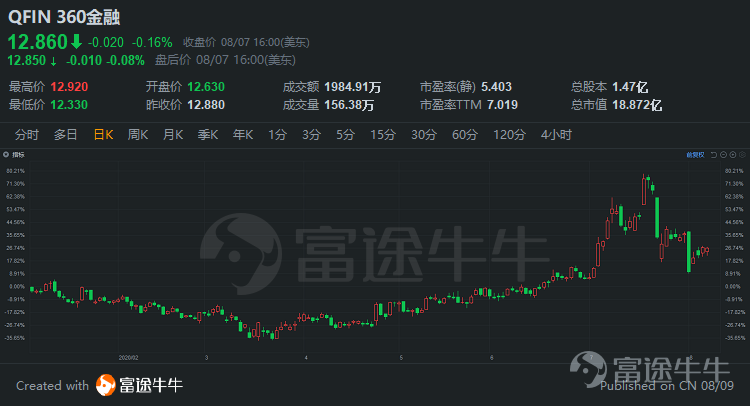Image resolution: width=750 pixels, height=406 pixels.
Task: Click the 成交量 value 156.38万
Action: point(349,105)
